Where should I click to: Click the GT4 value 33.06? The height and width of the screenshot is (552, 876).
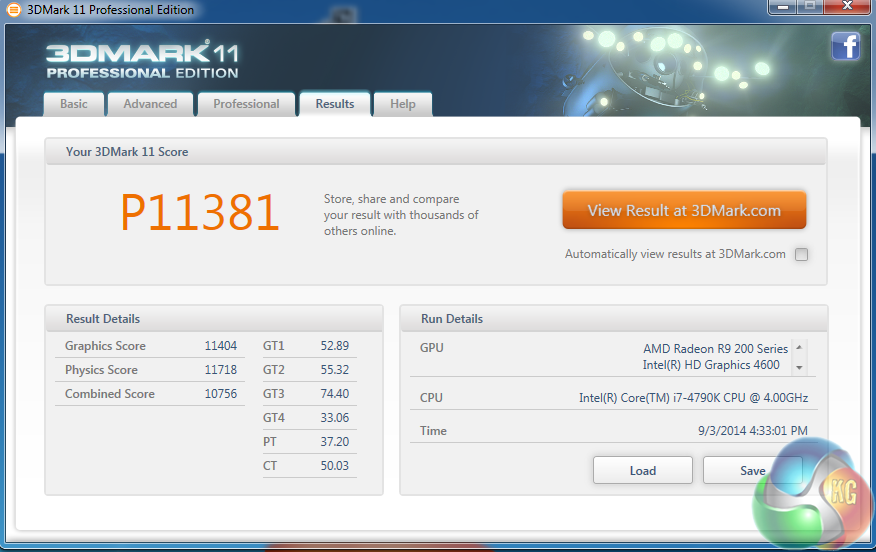[335, 418]
